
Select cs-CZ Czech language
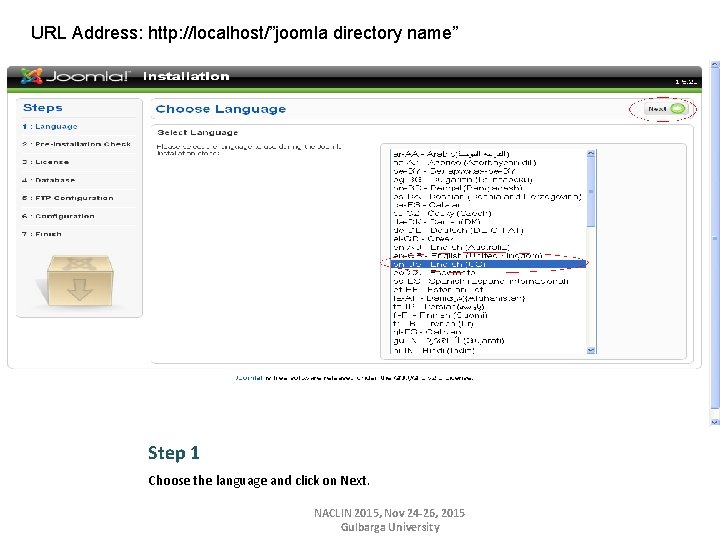pos(442,214)
